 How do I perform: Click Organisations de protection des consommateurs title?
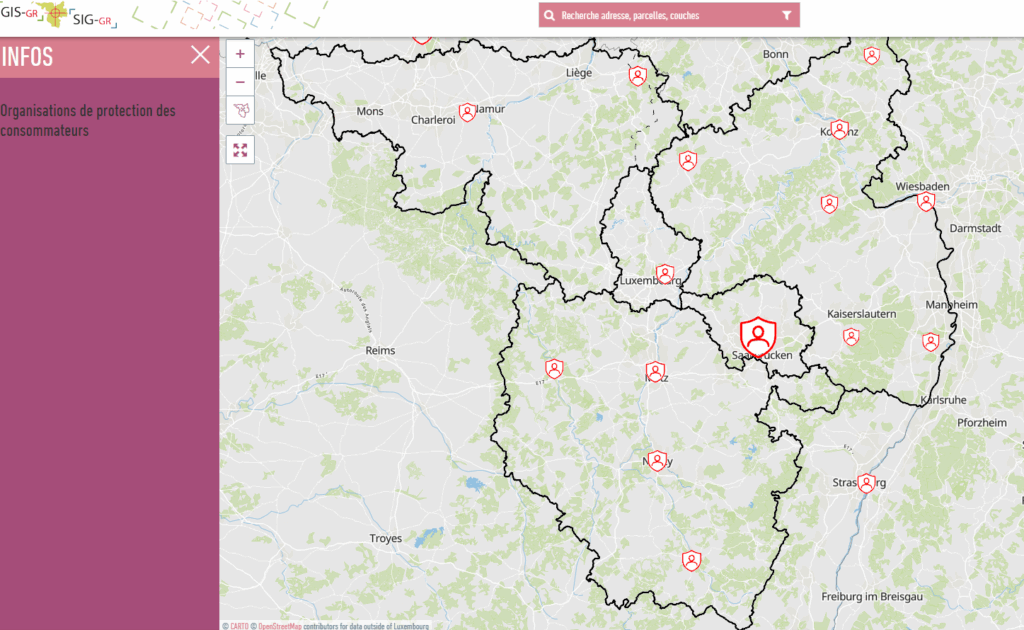pyautogui.click(x=88, y=120)
